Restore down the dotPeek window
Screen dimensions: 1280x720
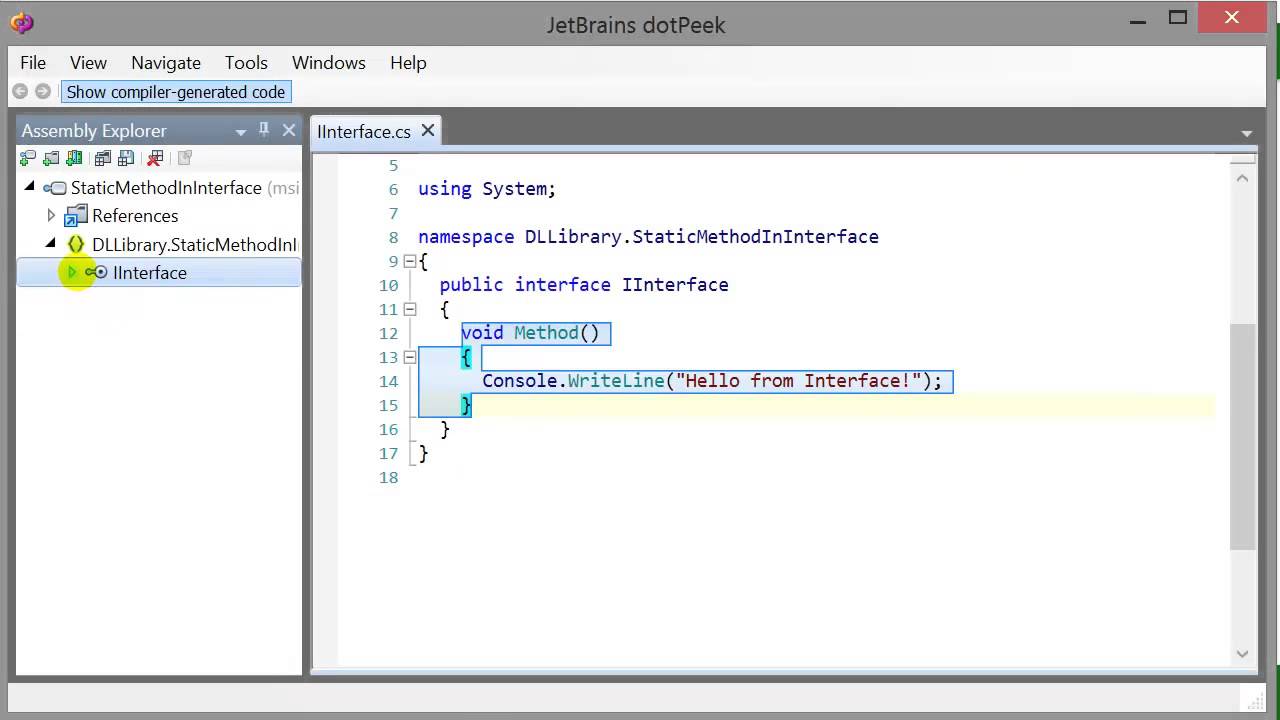(x=1178, y=17)
